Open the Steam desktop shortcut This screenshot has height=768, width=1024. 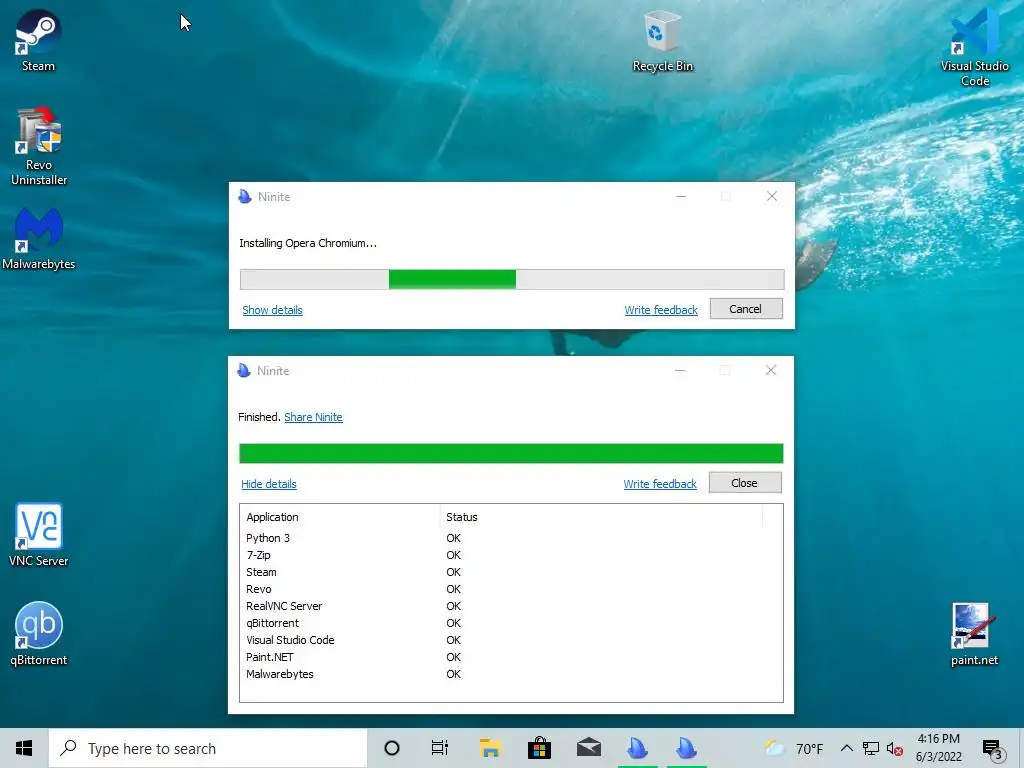38,40
